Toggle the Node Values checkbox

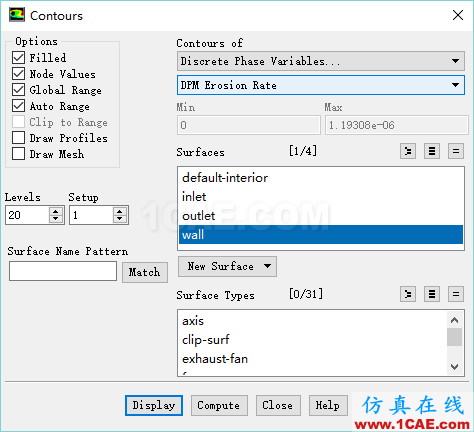point(19,74)
